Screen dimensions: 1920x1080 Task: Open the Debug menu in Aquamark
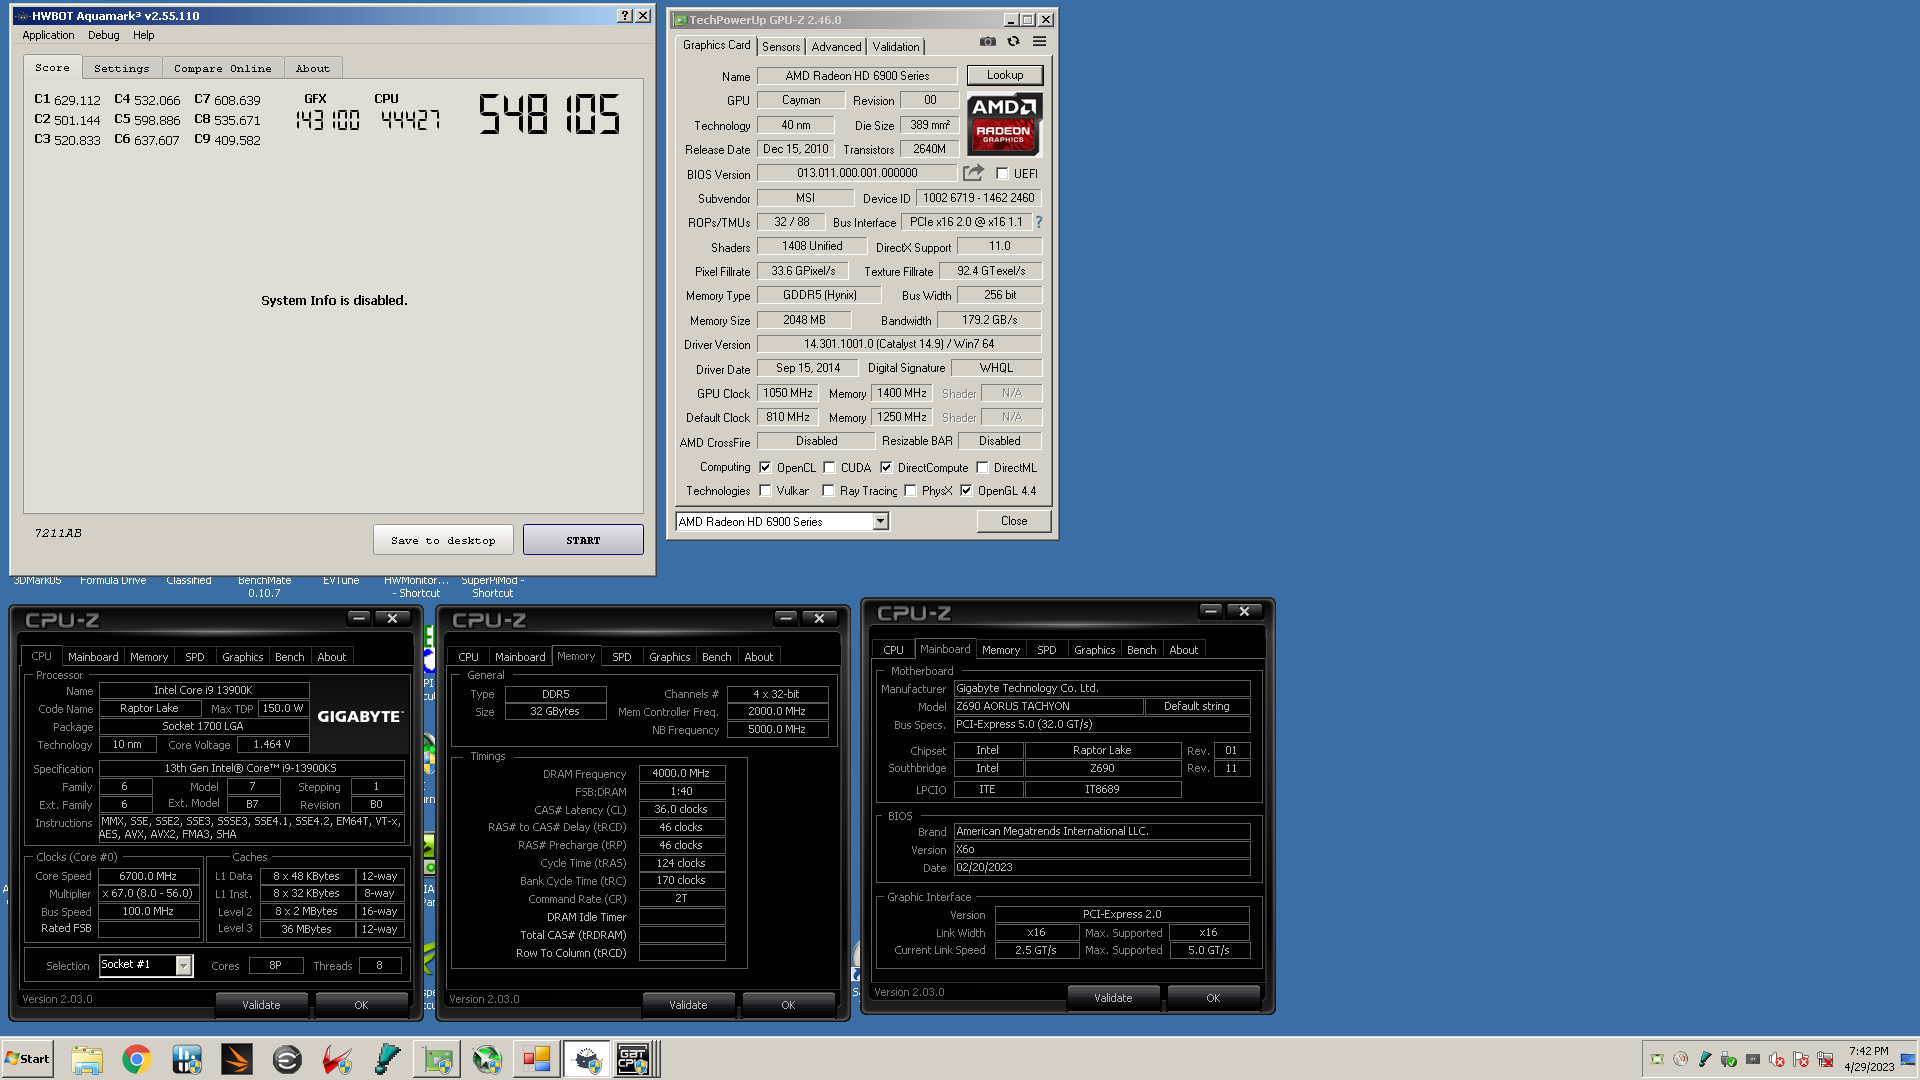104,35
